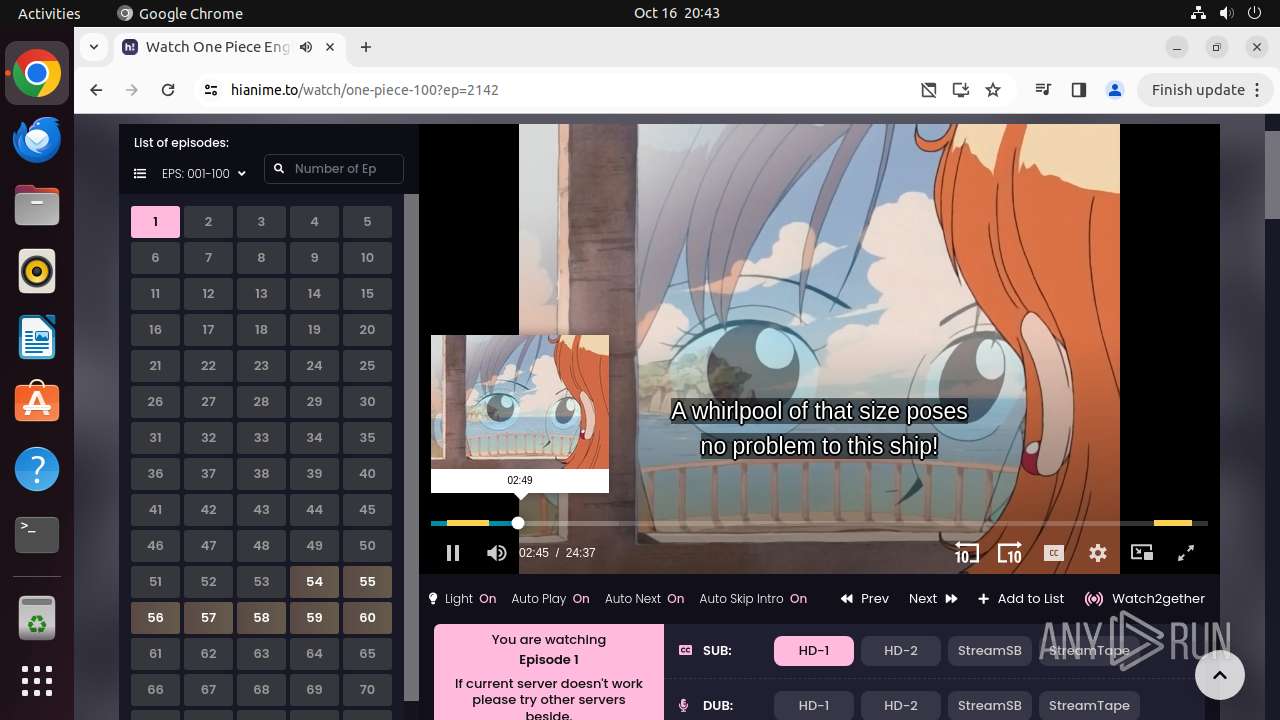Select DUB server StreamSB
The height and width of the screenshot is (720, 1280).
[x=989, y=705]
